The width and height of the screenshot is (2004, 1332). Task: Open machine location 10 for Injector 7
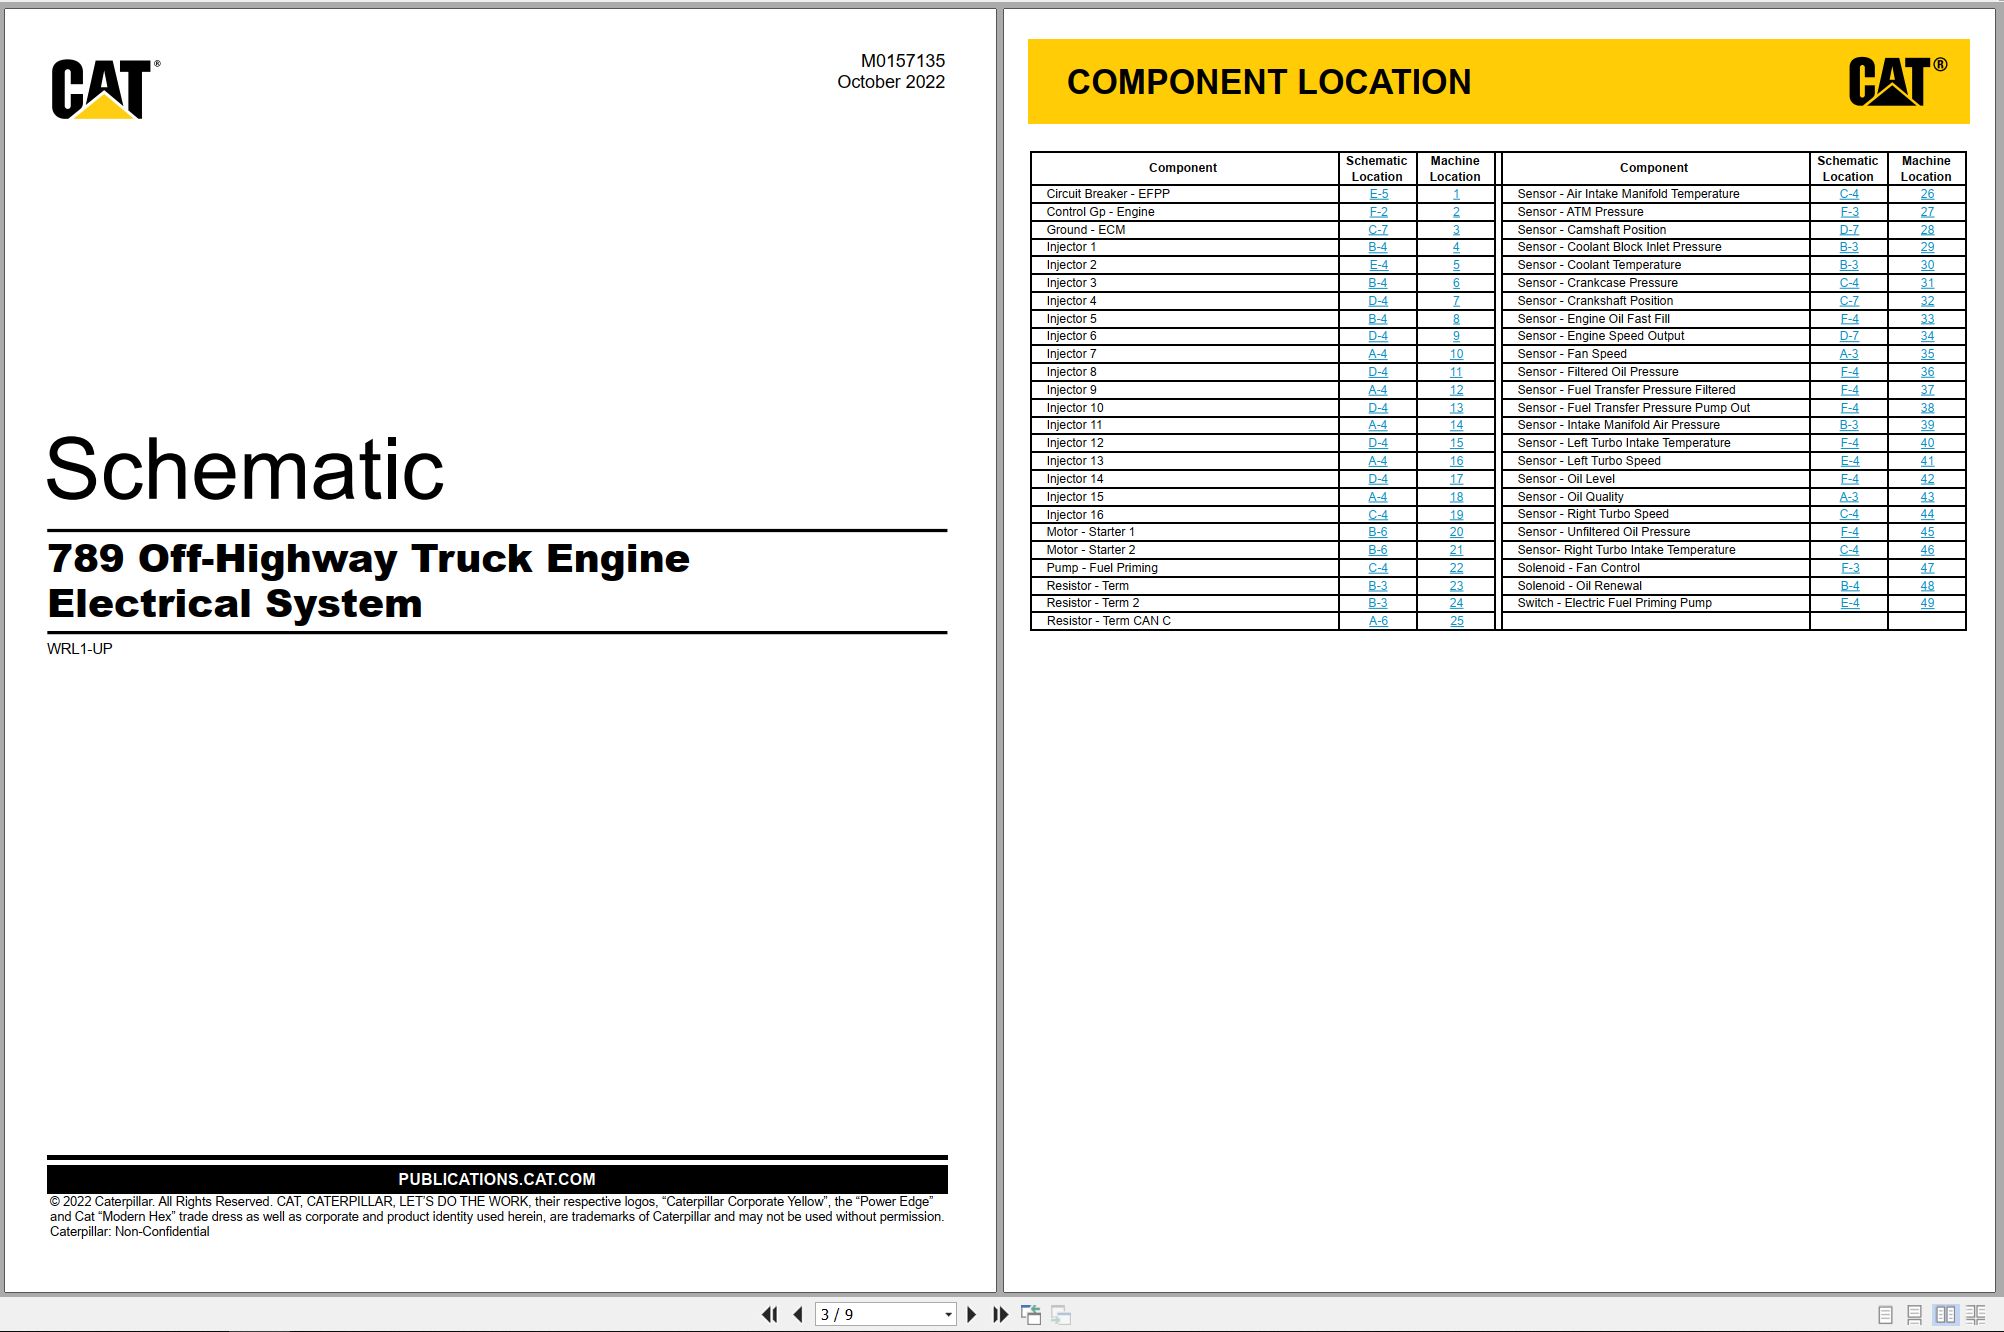pos(1456,354)
